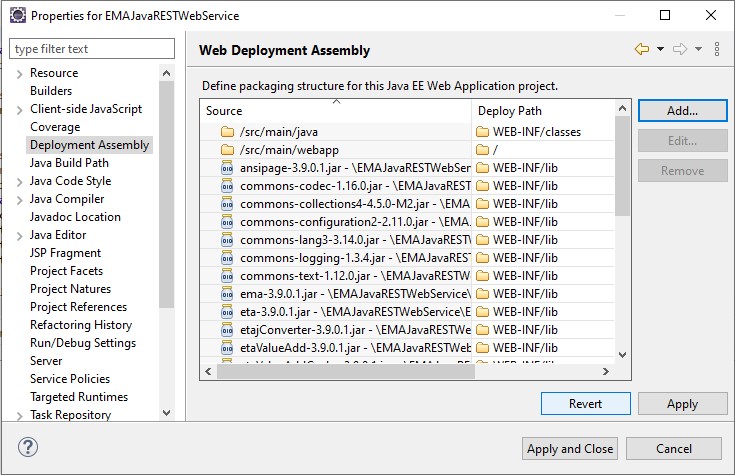This screenshot has width=735, height=475.
Task: Cancel the properties dialog
Action: [x=674, y=449]
